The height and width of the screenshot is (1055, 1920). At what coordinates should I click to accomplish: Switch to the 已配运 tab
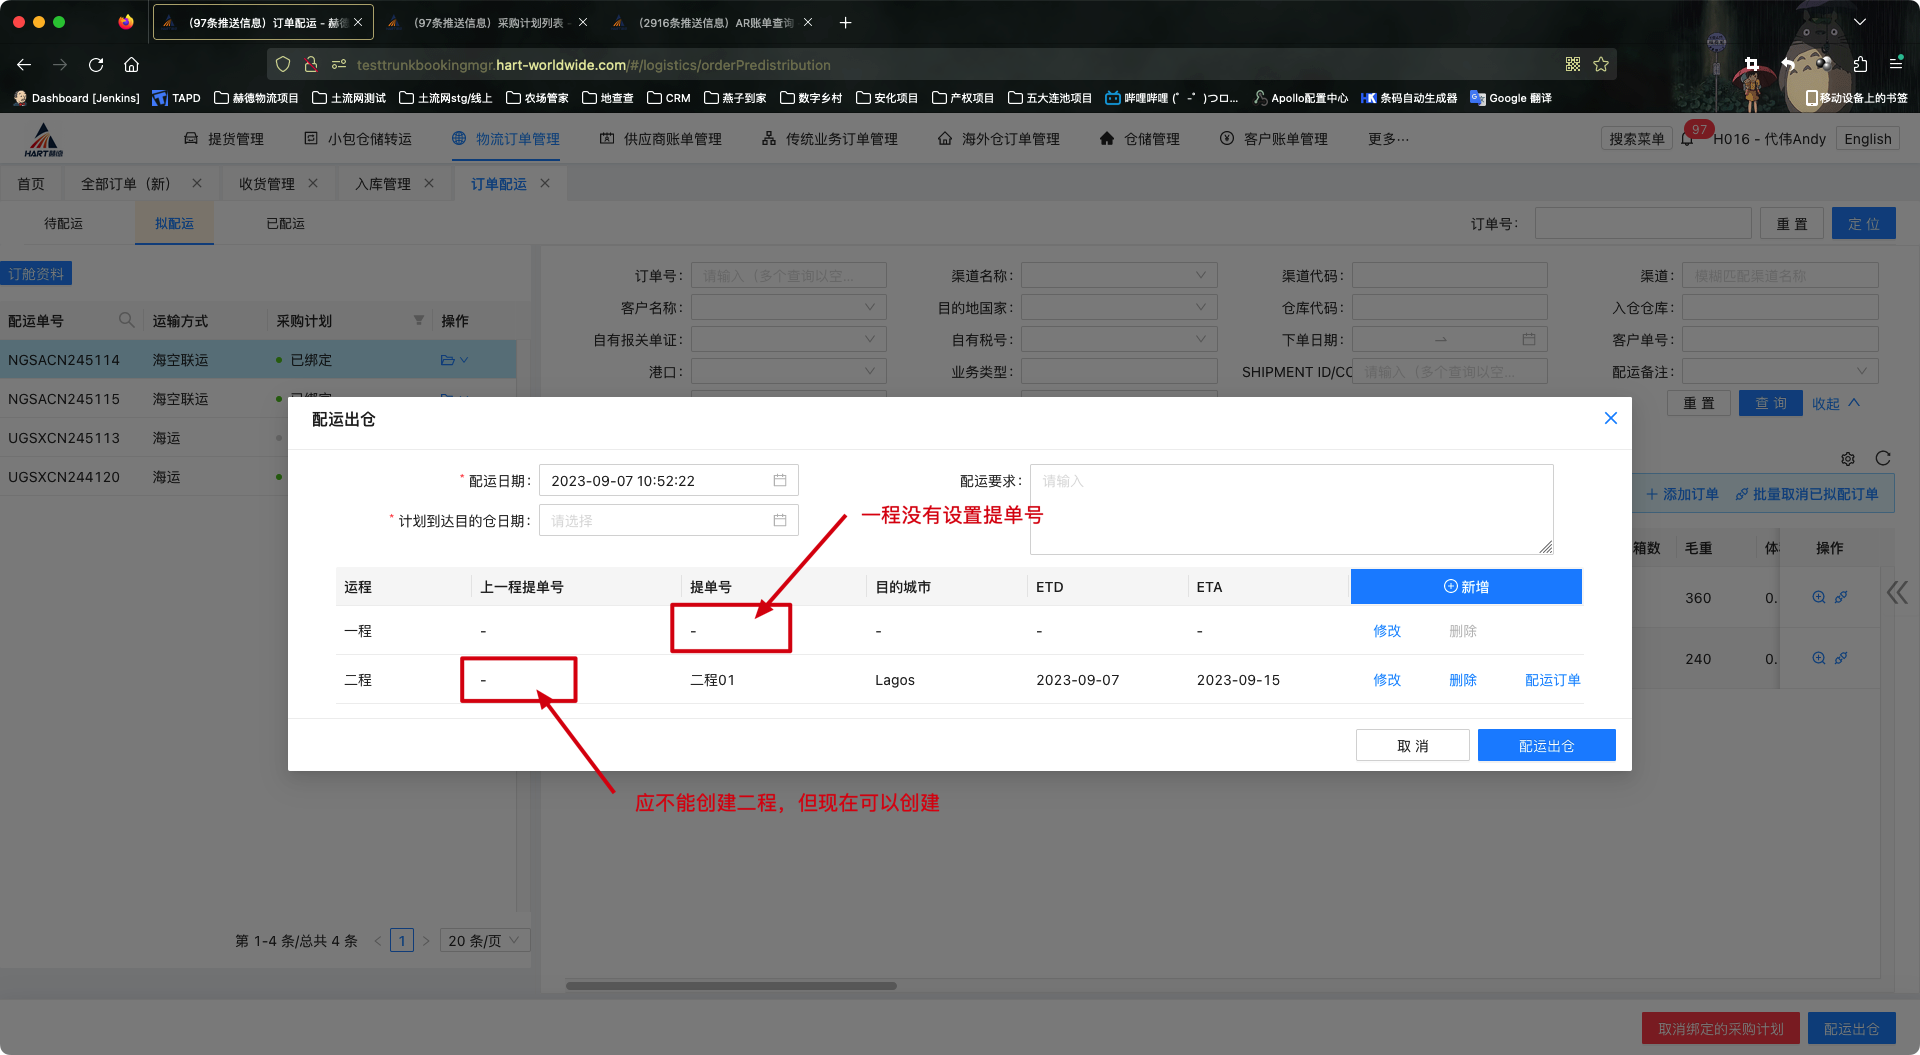coord(285,224)
